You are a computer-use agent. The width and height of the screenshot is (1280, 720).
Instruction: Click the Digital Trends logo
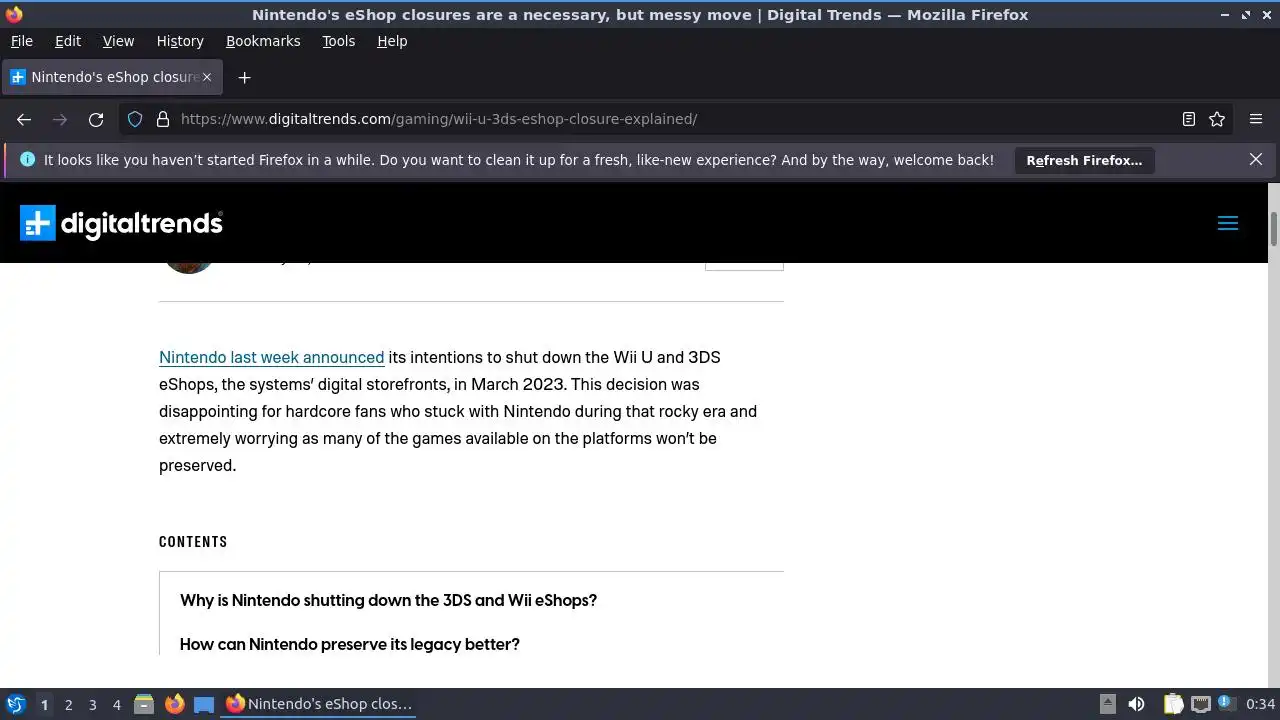coord(121,223)
